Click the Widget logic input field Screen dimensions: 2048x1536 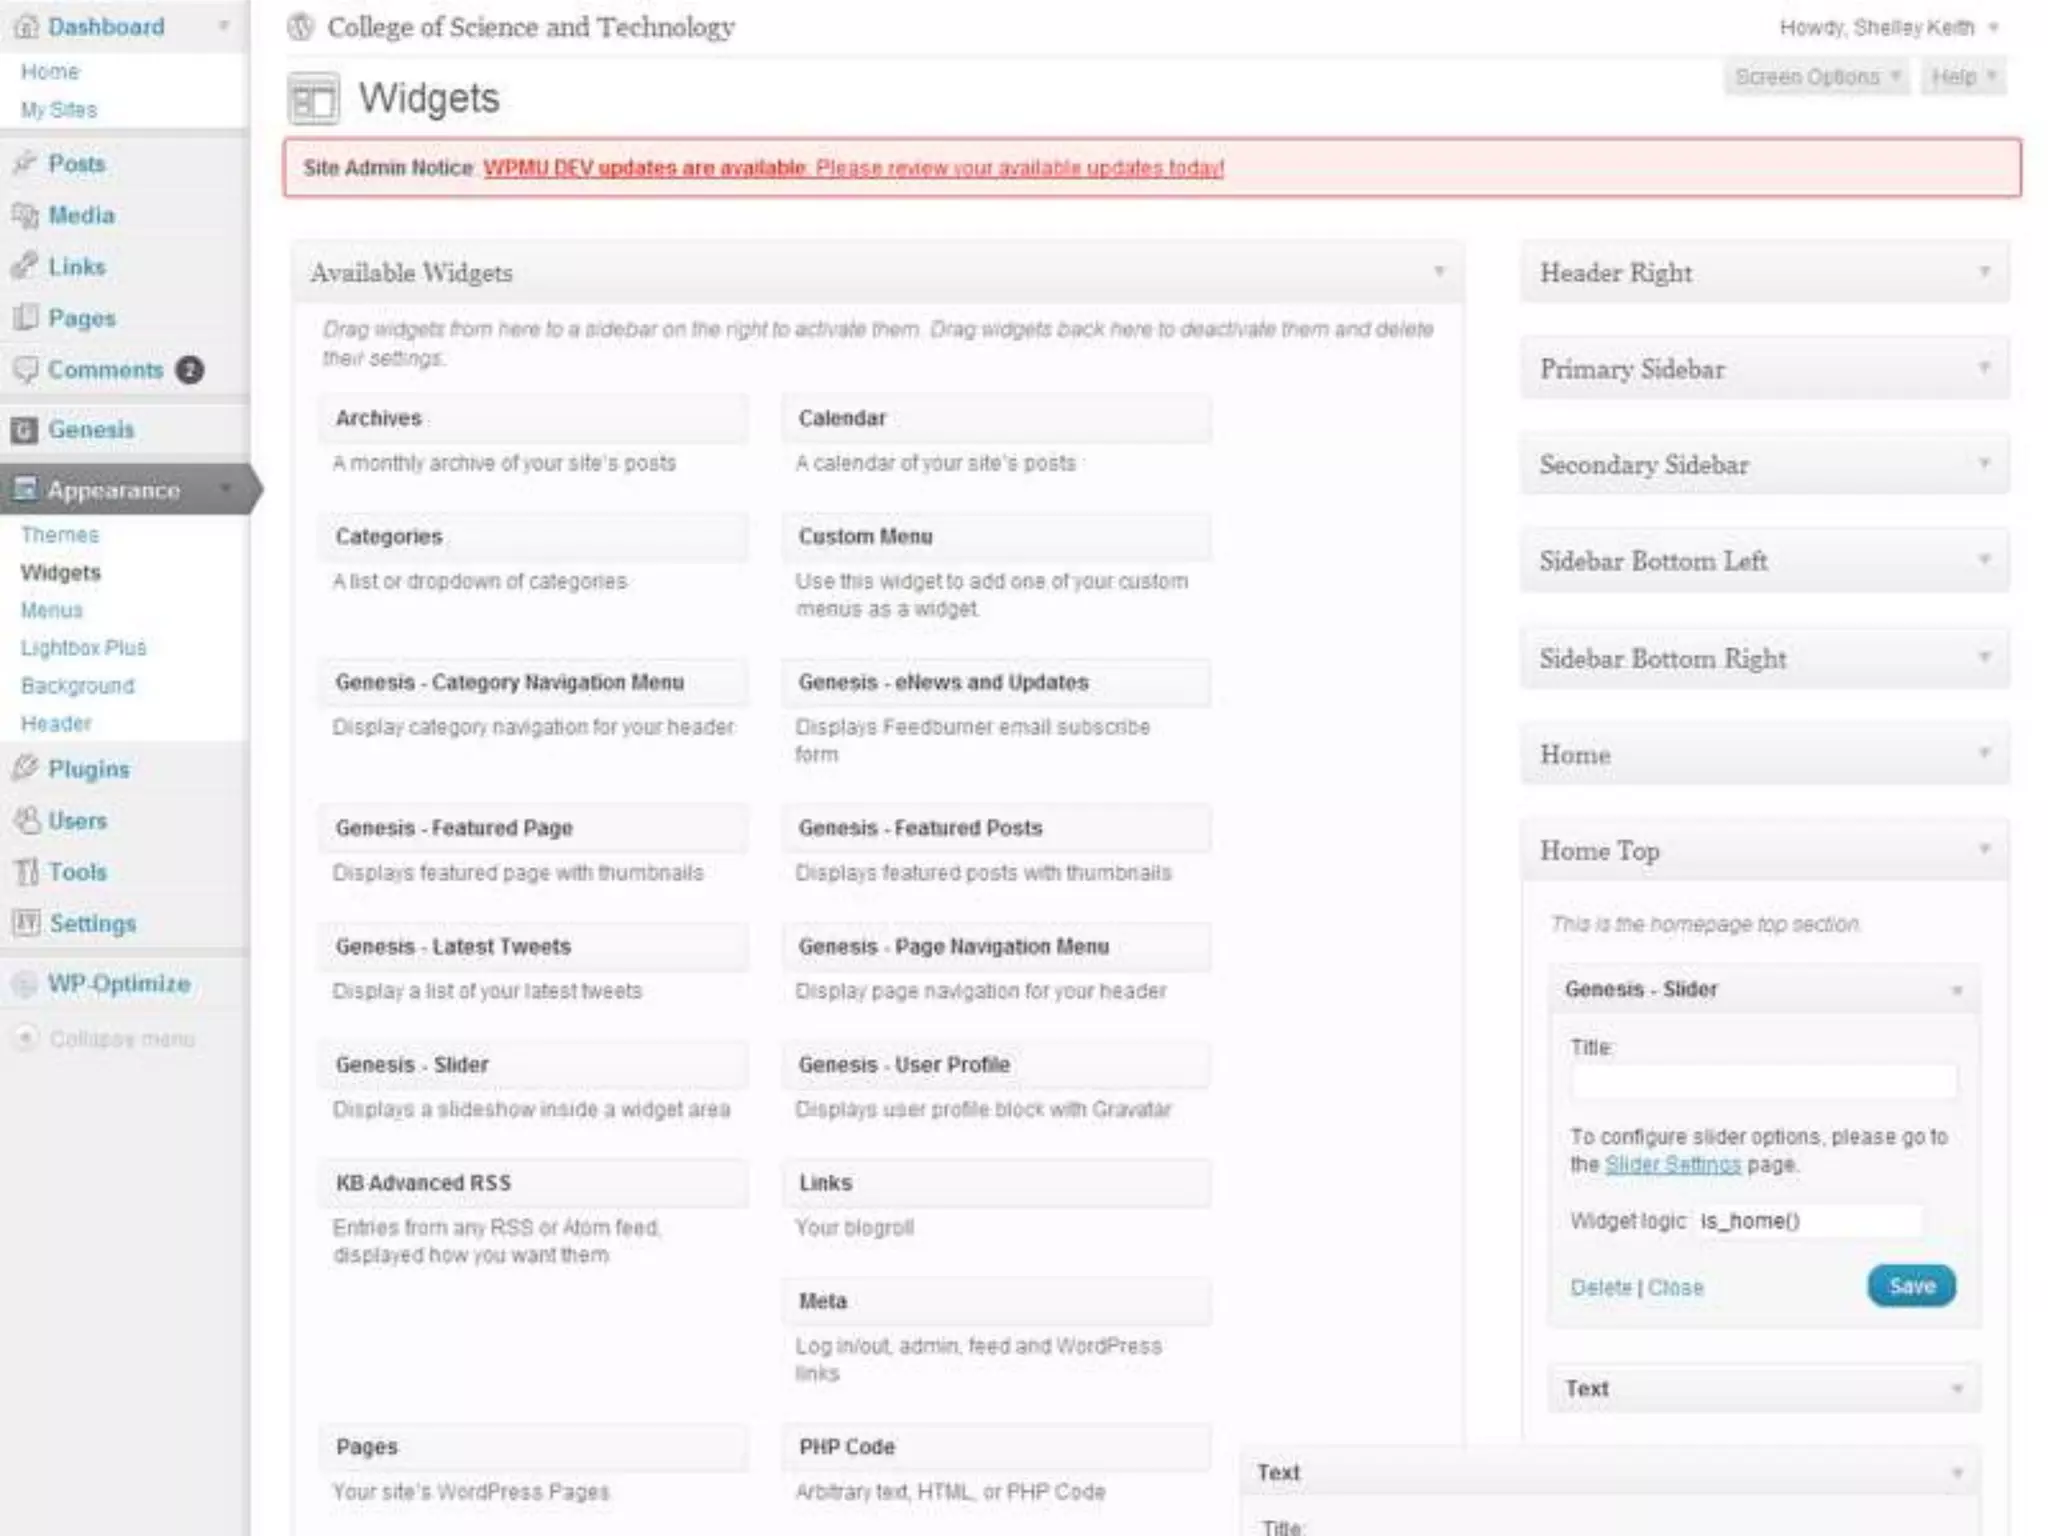click(x=1808, y=1221)
